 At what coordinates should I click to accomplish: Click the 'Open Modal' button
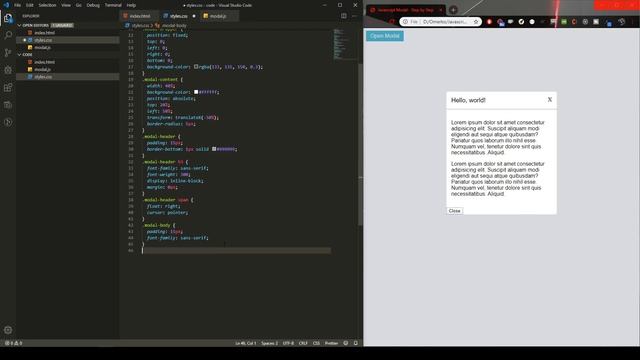pyautogui.click(x=384, y=36)
